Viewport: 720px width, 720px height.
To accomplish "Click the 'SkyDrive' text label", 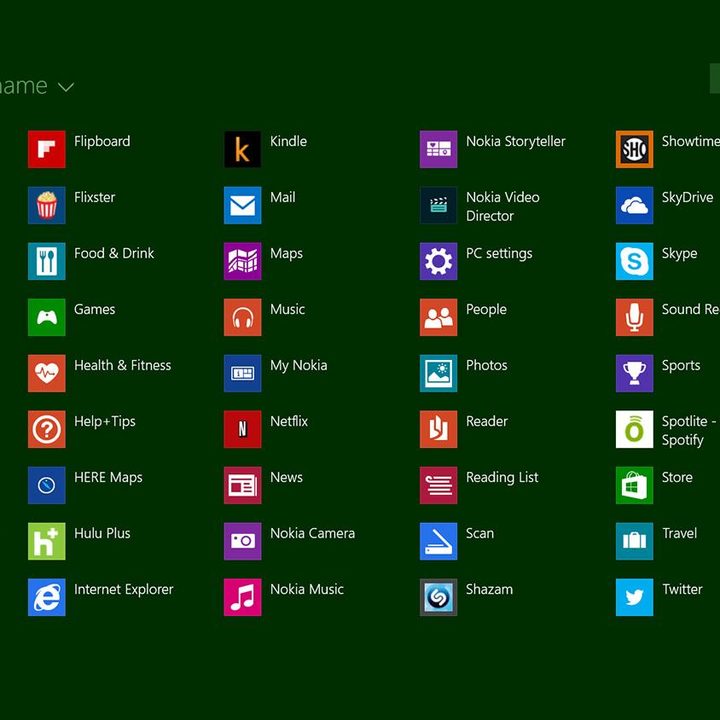I will point(687,198).
